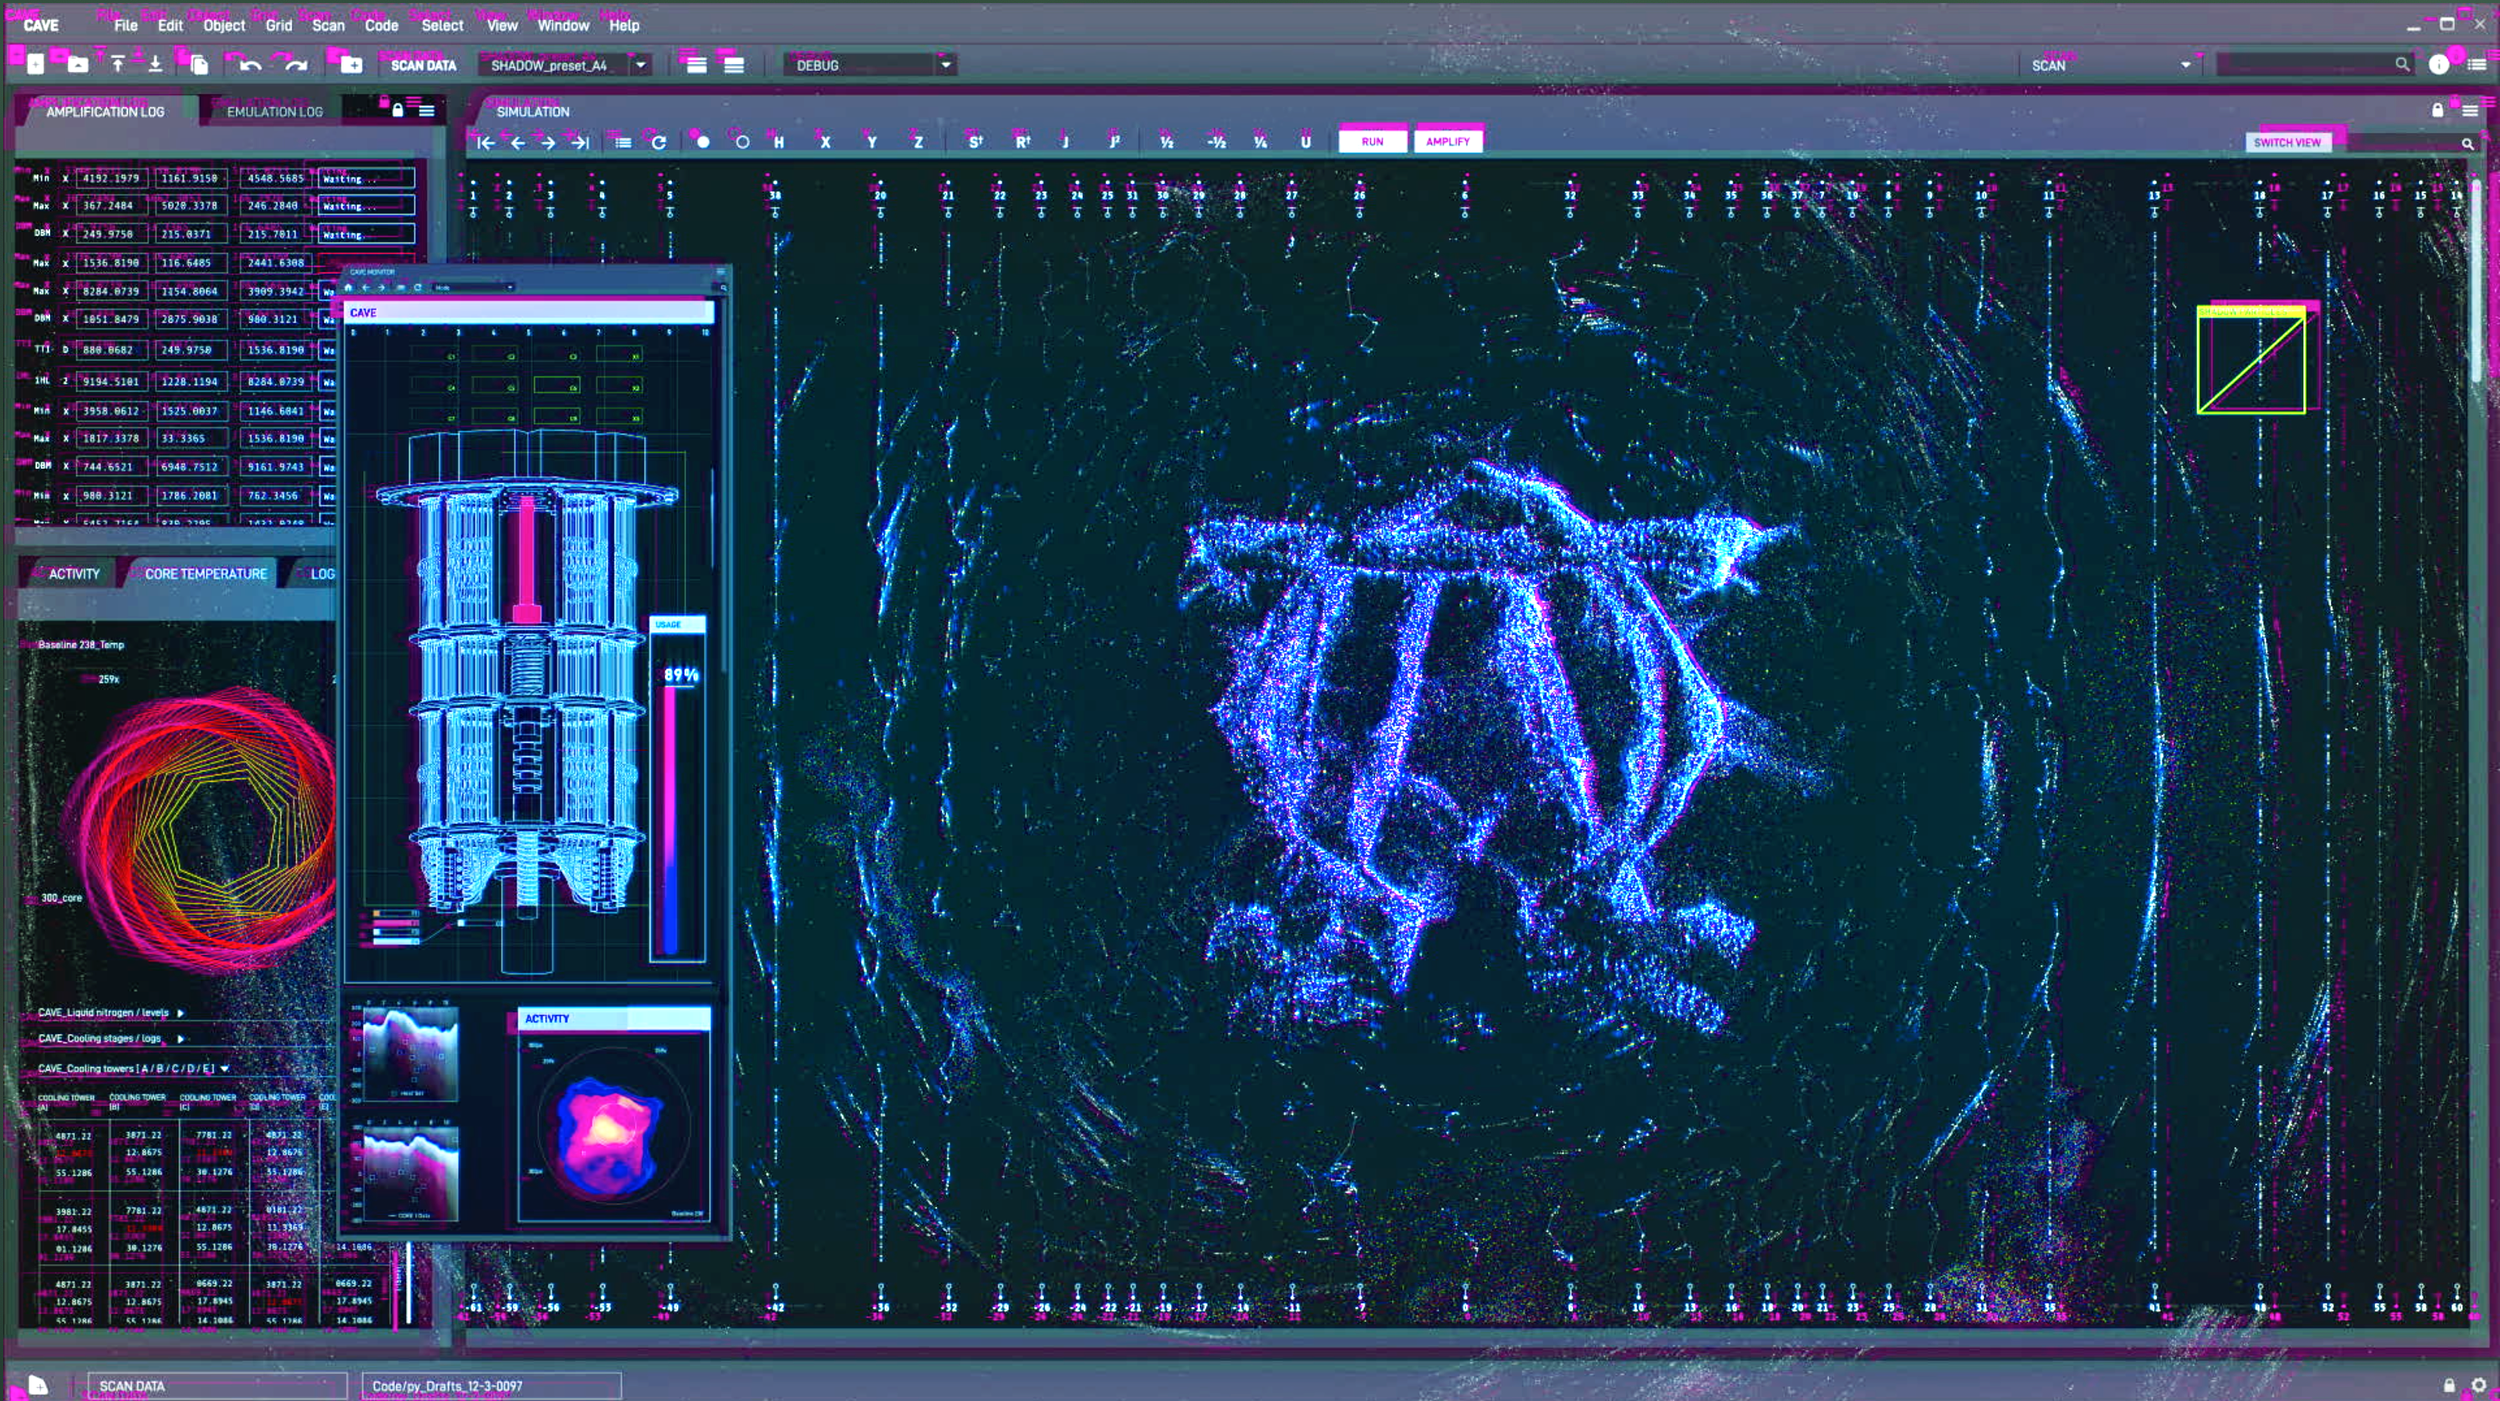
Task: Select the Hadamard H gate icon
Action: pyautogui.click(x=779, y=143)
